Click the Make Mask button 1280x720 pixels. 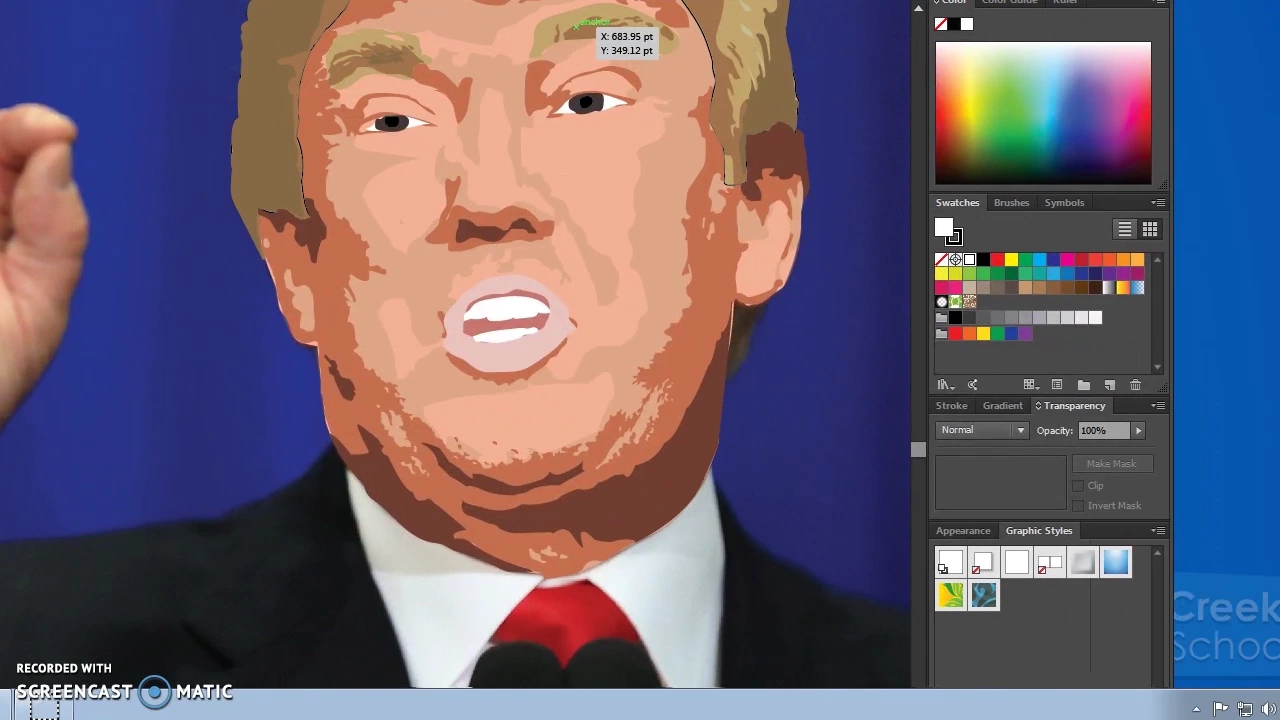coord(1111,464)
